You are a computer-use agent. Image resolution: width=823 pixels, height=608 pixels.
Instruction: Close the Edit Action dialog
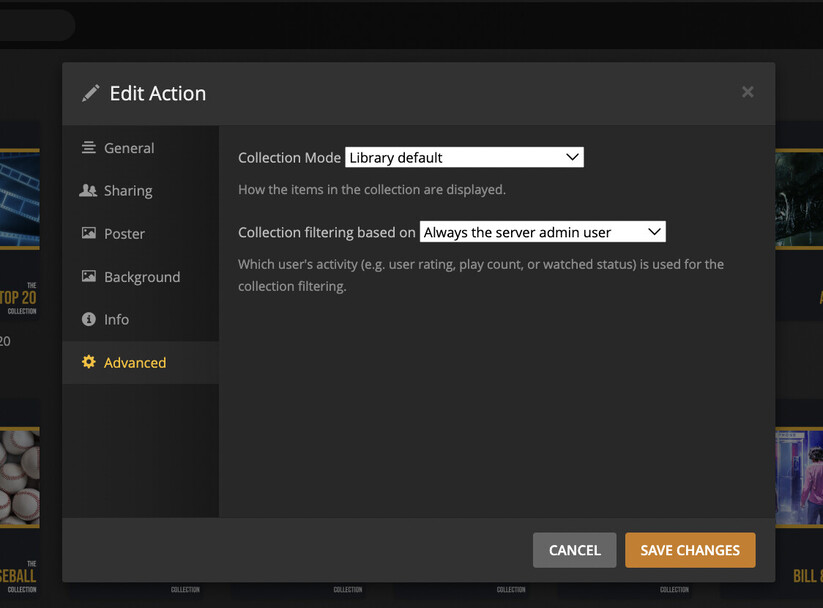pyautogui.click(x=747, y=92)
